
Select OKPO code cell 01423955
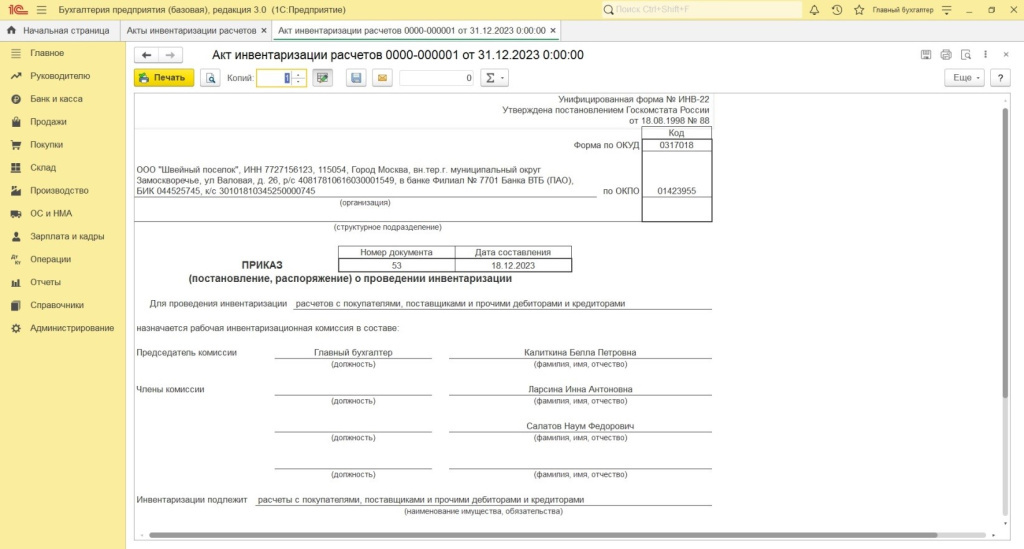[677, 191]
